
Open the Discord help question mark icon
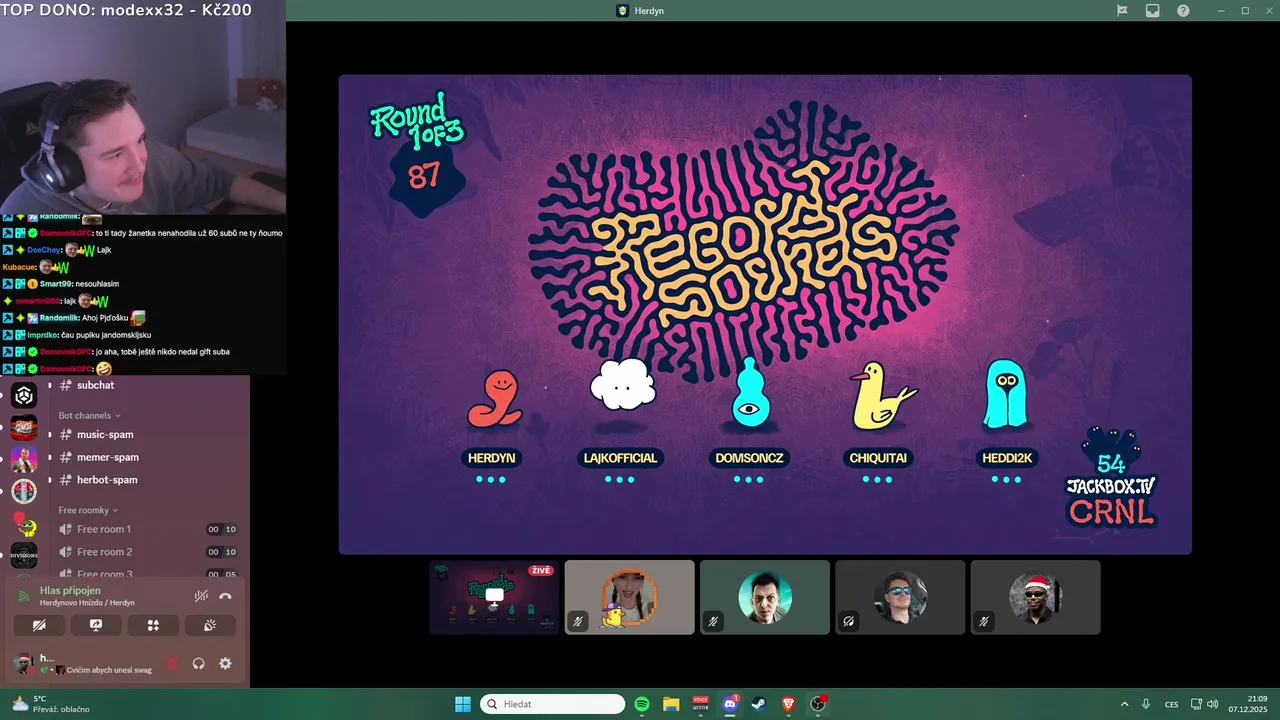pos(1183,10)
